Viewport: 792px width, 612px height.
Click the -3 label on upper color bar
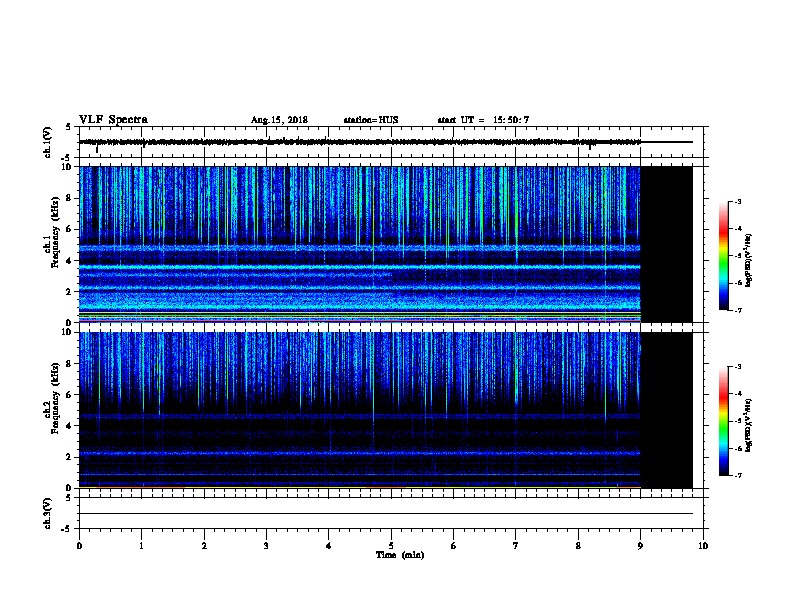737,201
